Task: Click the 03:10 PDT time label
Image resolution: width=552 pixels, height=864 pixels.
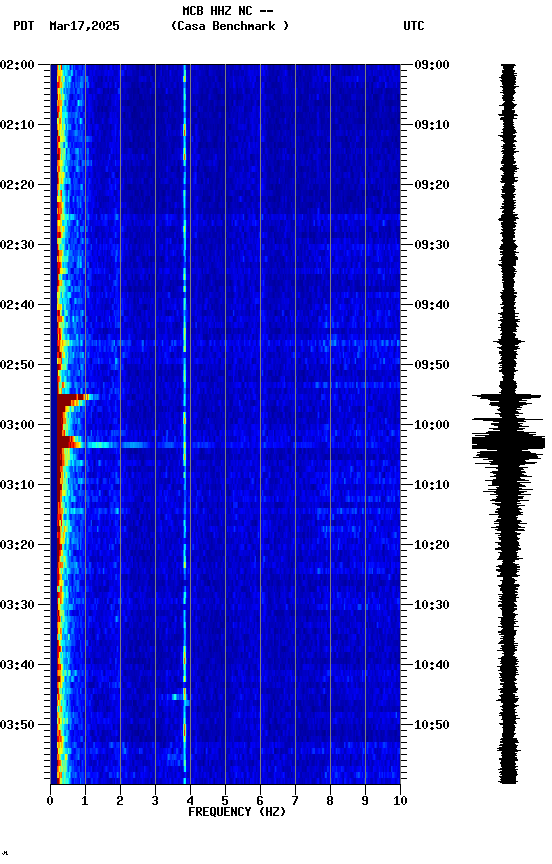Action: pyautogui.click(x=17, y=485)
